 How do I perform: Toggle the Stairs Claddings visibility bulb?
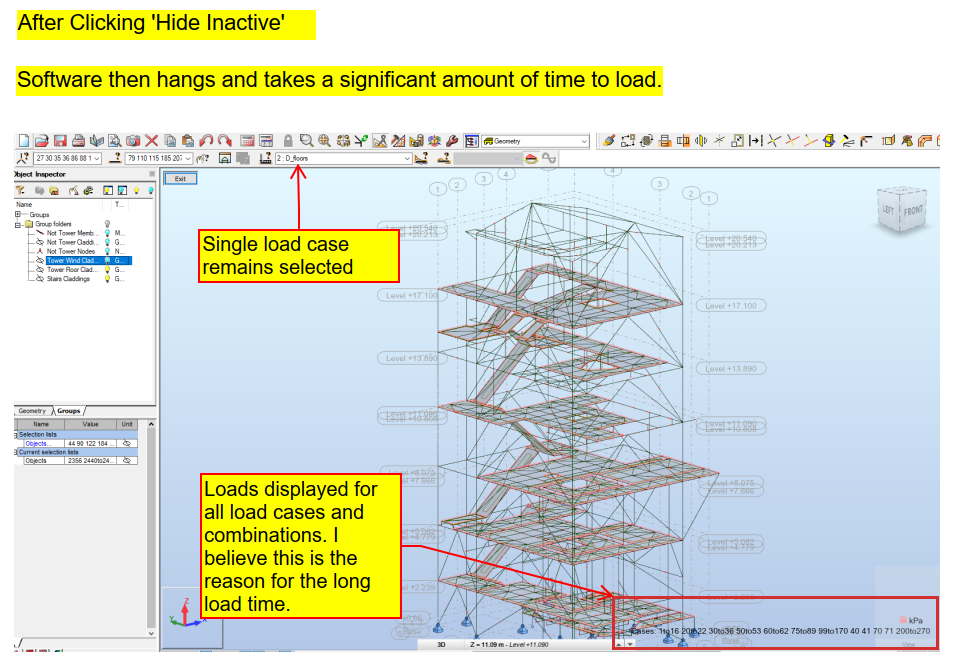click(x=107, y=278)
